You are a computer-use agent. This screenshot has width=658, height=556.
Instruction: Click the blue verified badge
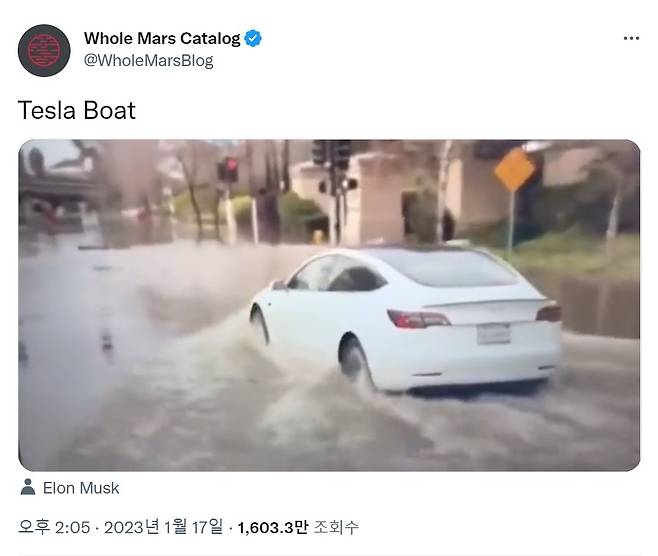pos(253,38)
